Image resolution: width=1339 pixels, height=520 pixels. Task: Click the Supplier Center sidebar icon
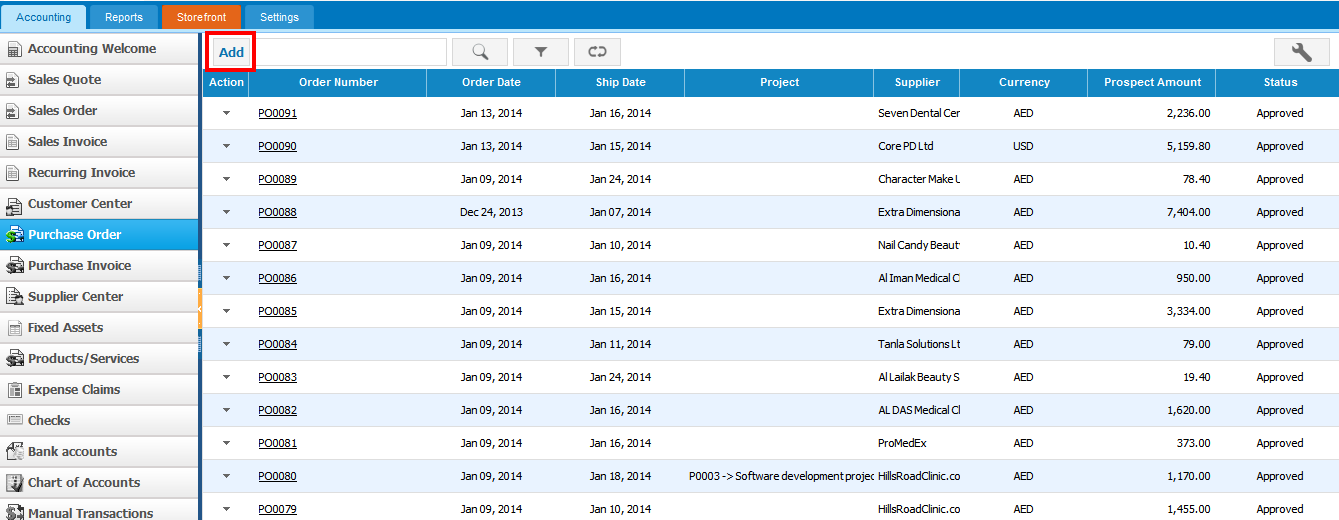pos(14,297)
